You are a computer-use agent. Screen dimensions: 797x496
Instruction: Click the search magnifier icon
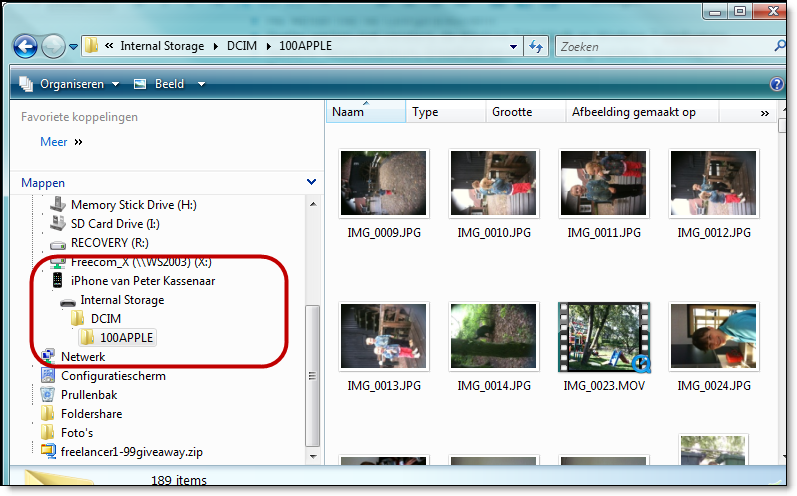(x=779, y=46)
